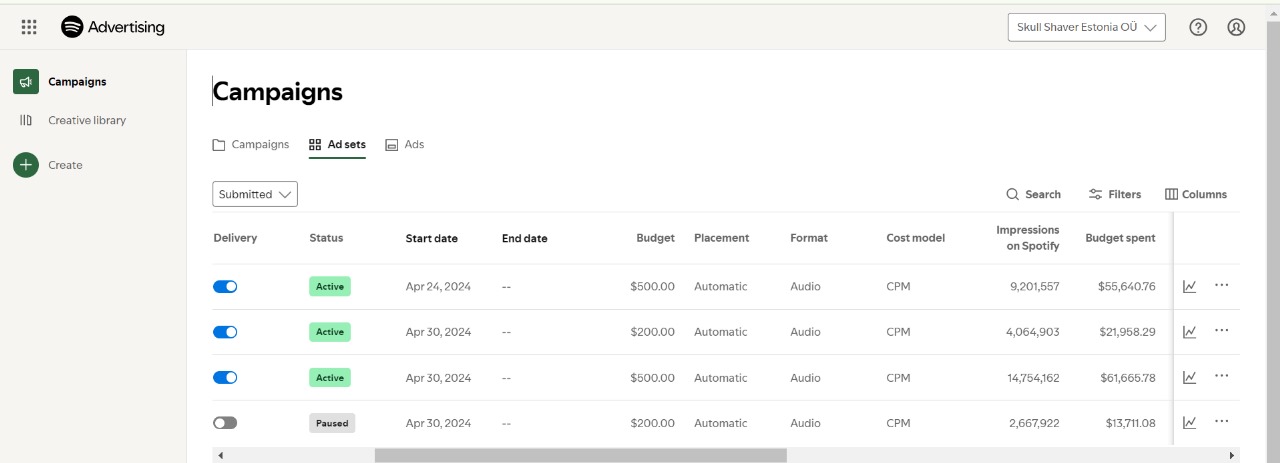Open the Columns selector
Screen dimensions: 1280x463
1196,194
